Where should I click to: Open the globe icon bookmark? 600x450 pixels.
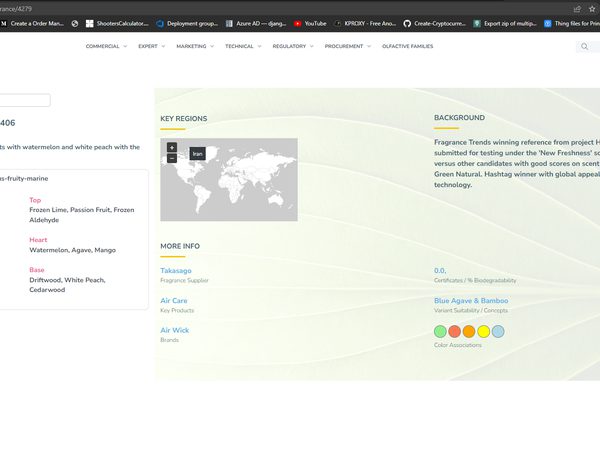tap(75, 23)
